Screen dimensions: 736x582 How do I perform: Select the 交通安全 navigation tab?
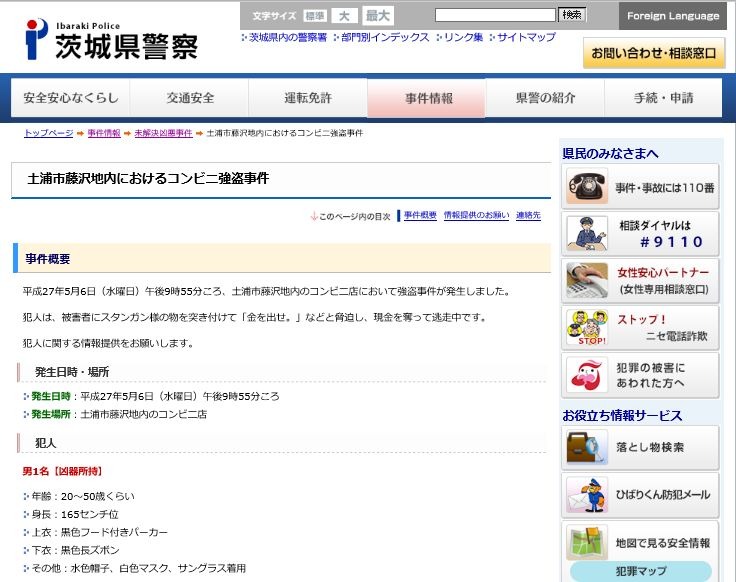189,99
